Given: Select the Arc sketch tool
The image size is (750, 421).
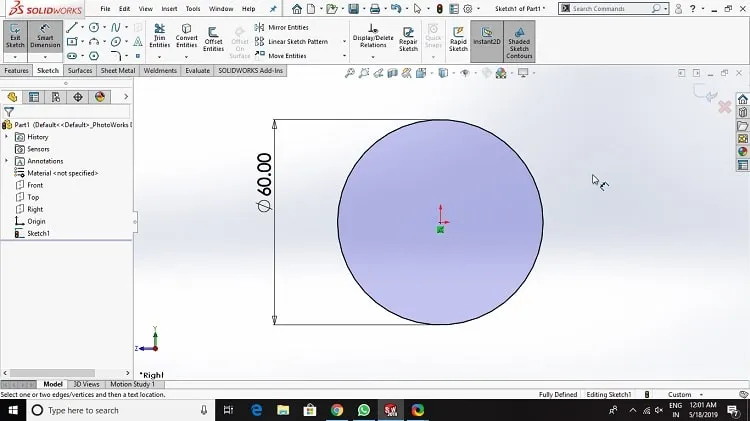Looking at the screenshot, I should pyautogui.click(x=94, y=42).
